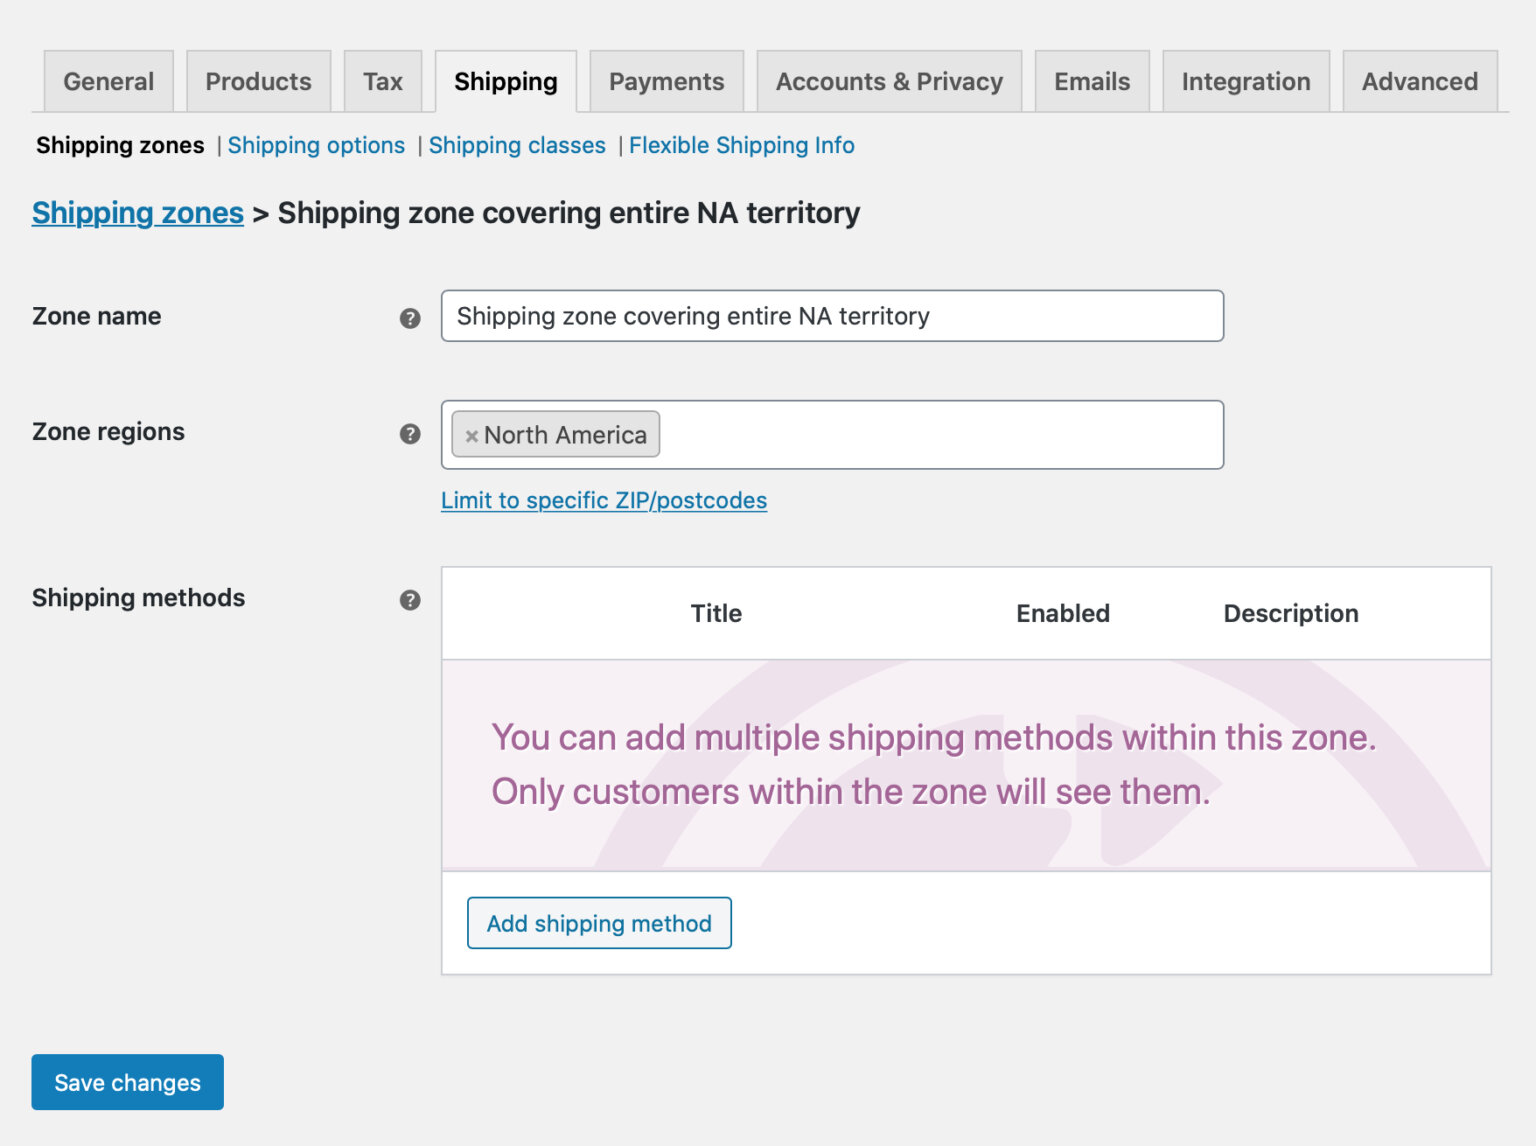Screen dimensions: 1536x1146
Task: Click the Zone name help icon
Action: (x=409, y=318)
